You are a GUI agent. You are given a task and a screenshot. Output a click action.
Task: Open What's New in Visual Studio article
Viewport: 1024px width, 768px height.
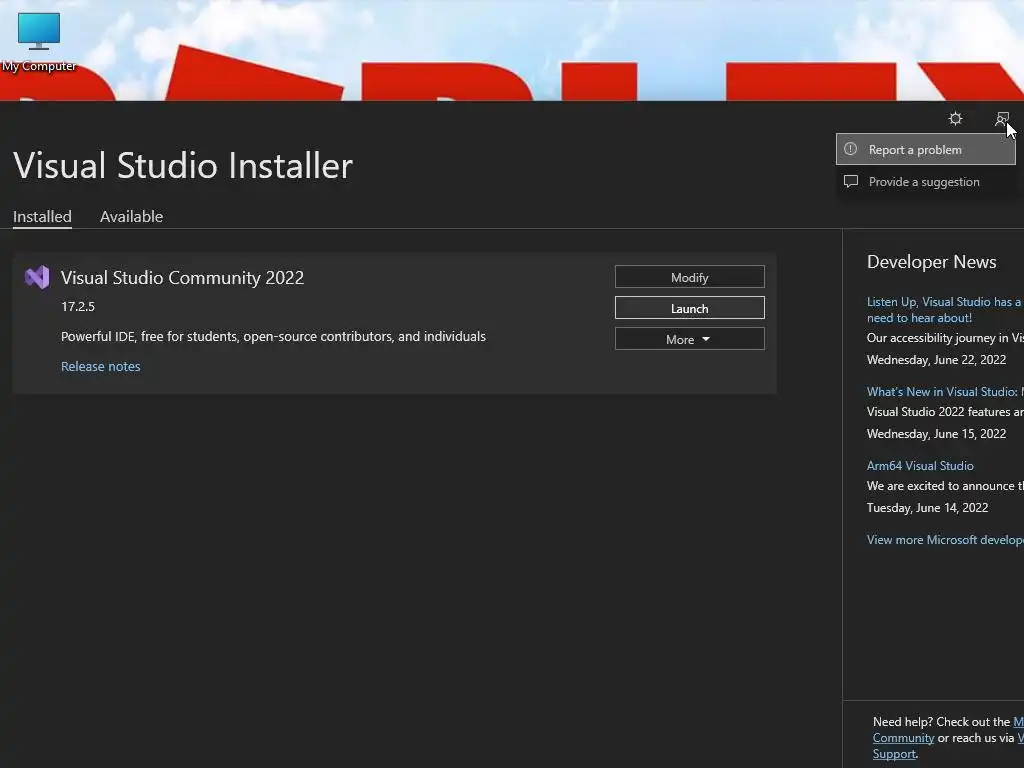(945, 392)
